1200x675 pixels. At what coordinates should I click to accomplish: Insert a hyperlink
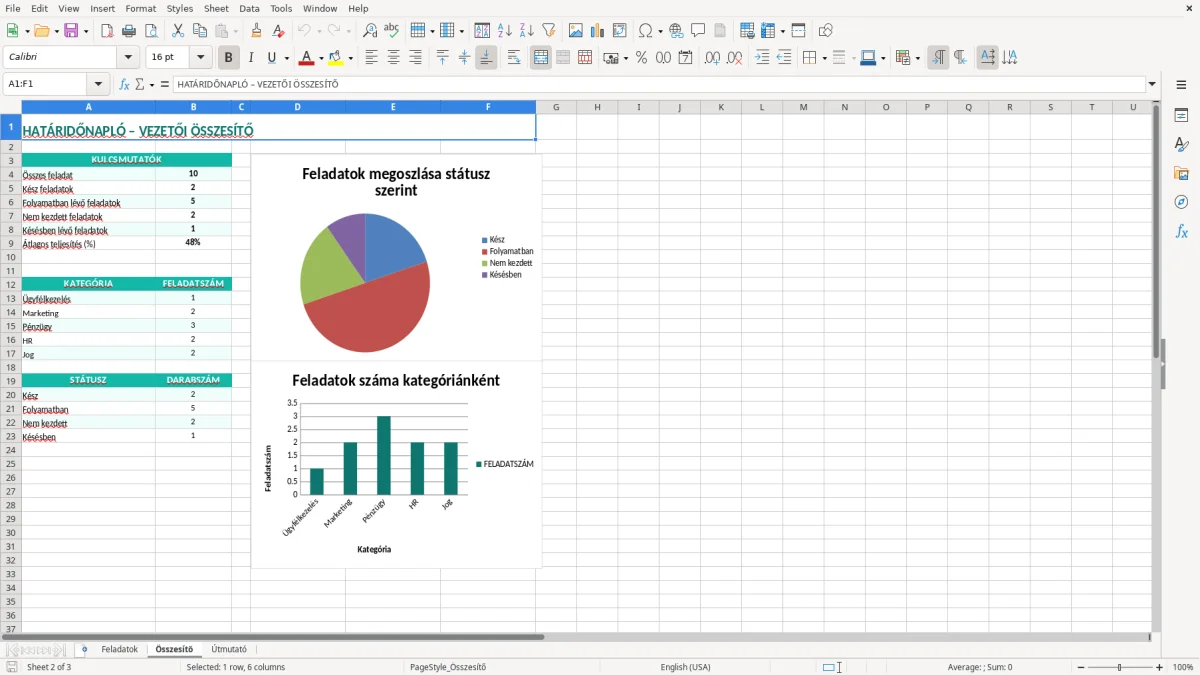pyautogui.click(x=676, y=31)
